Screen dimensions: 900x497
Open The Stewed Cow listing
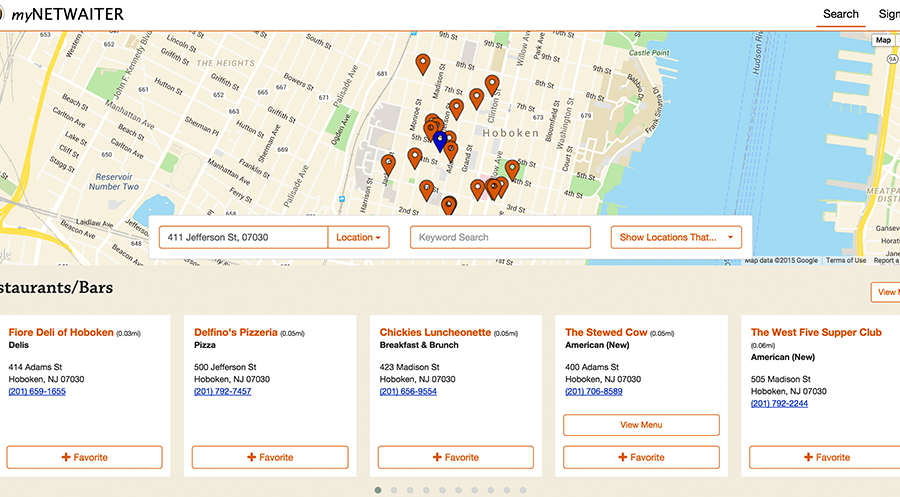coord(606,332)
